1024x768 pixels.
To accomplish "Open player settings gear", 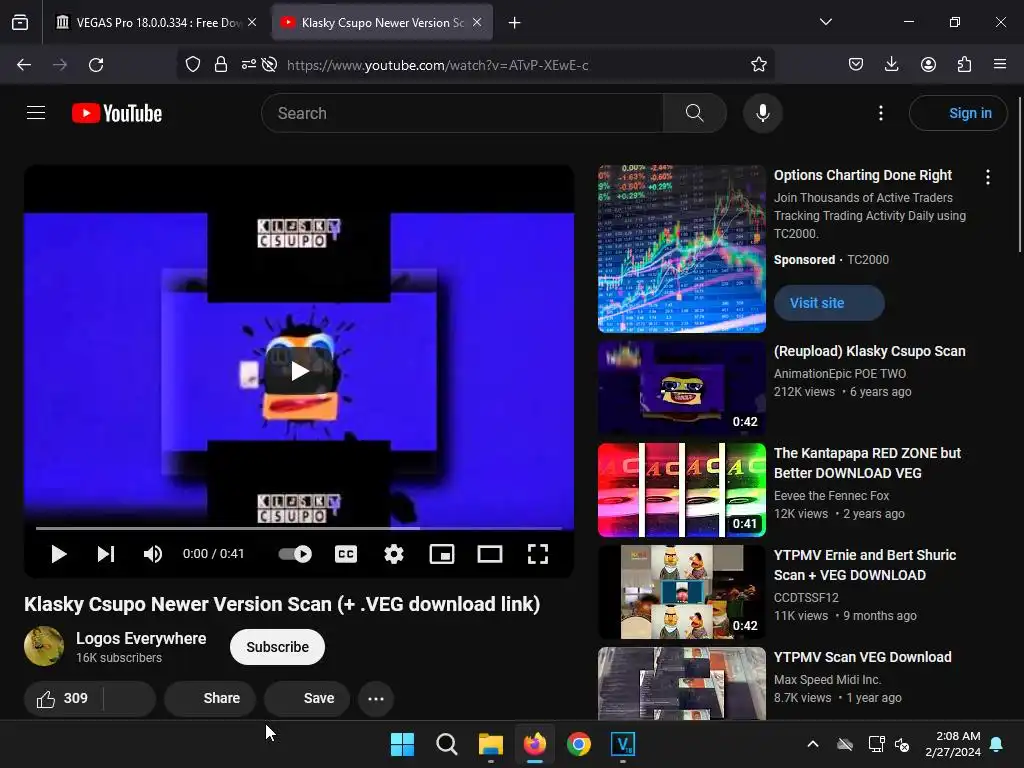I will (x=394, y=554).
